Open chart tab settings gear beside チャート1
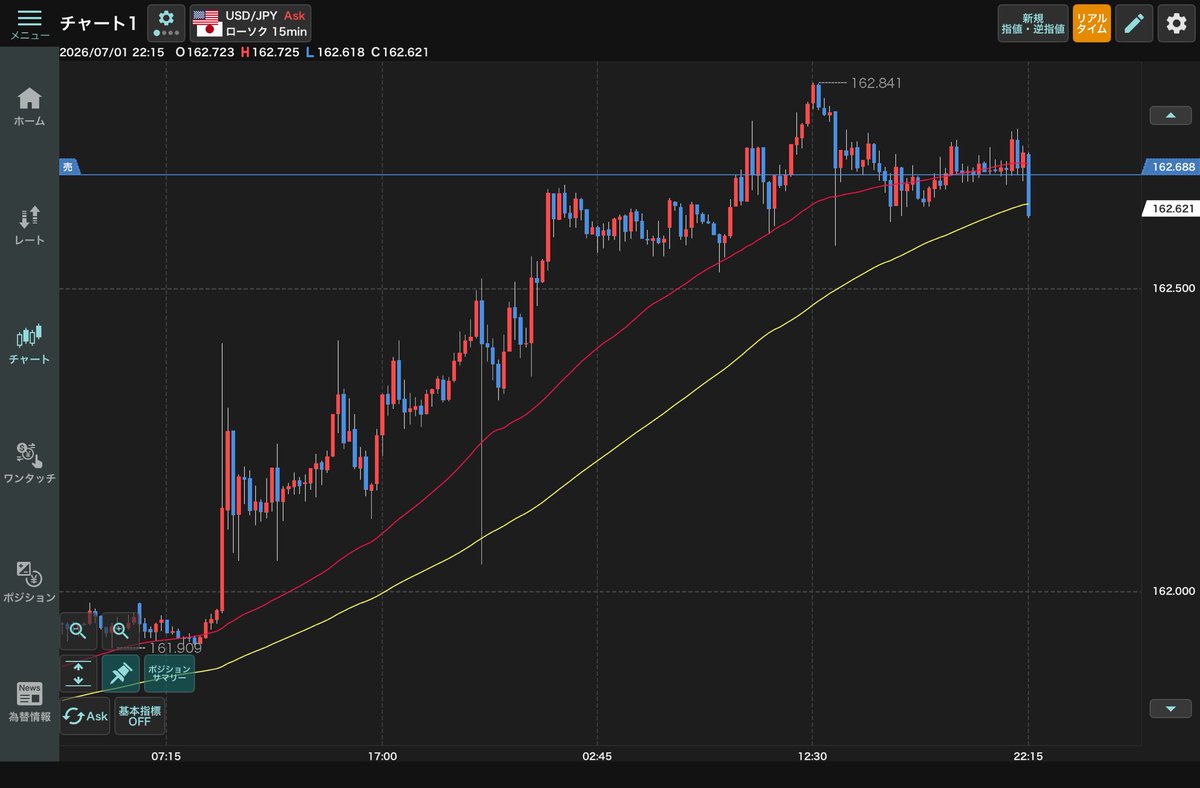 [166, 23]
